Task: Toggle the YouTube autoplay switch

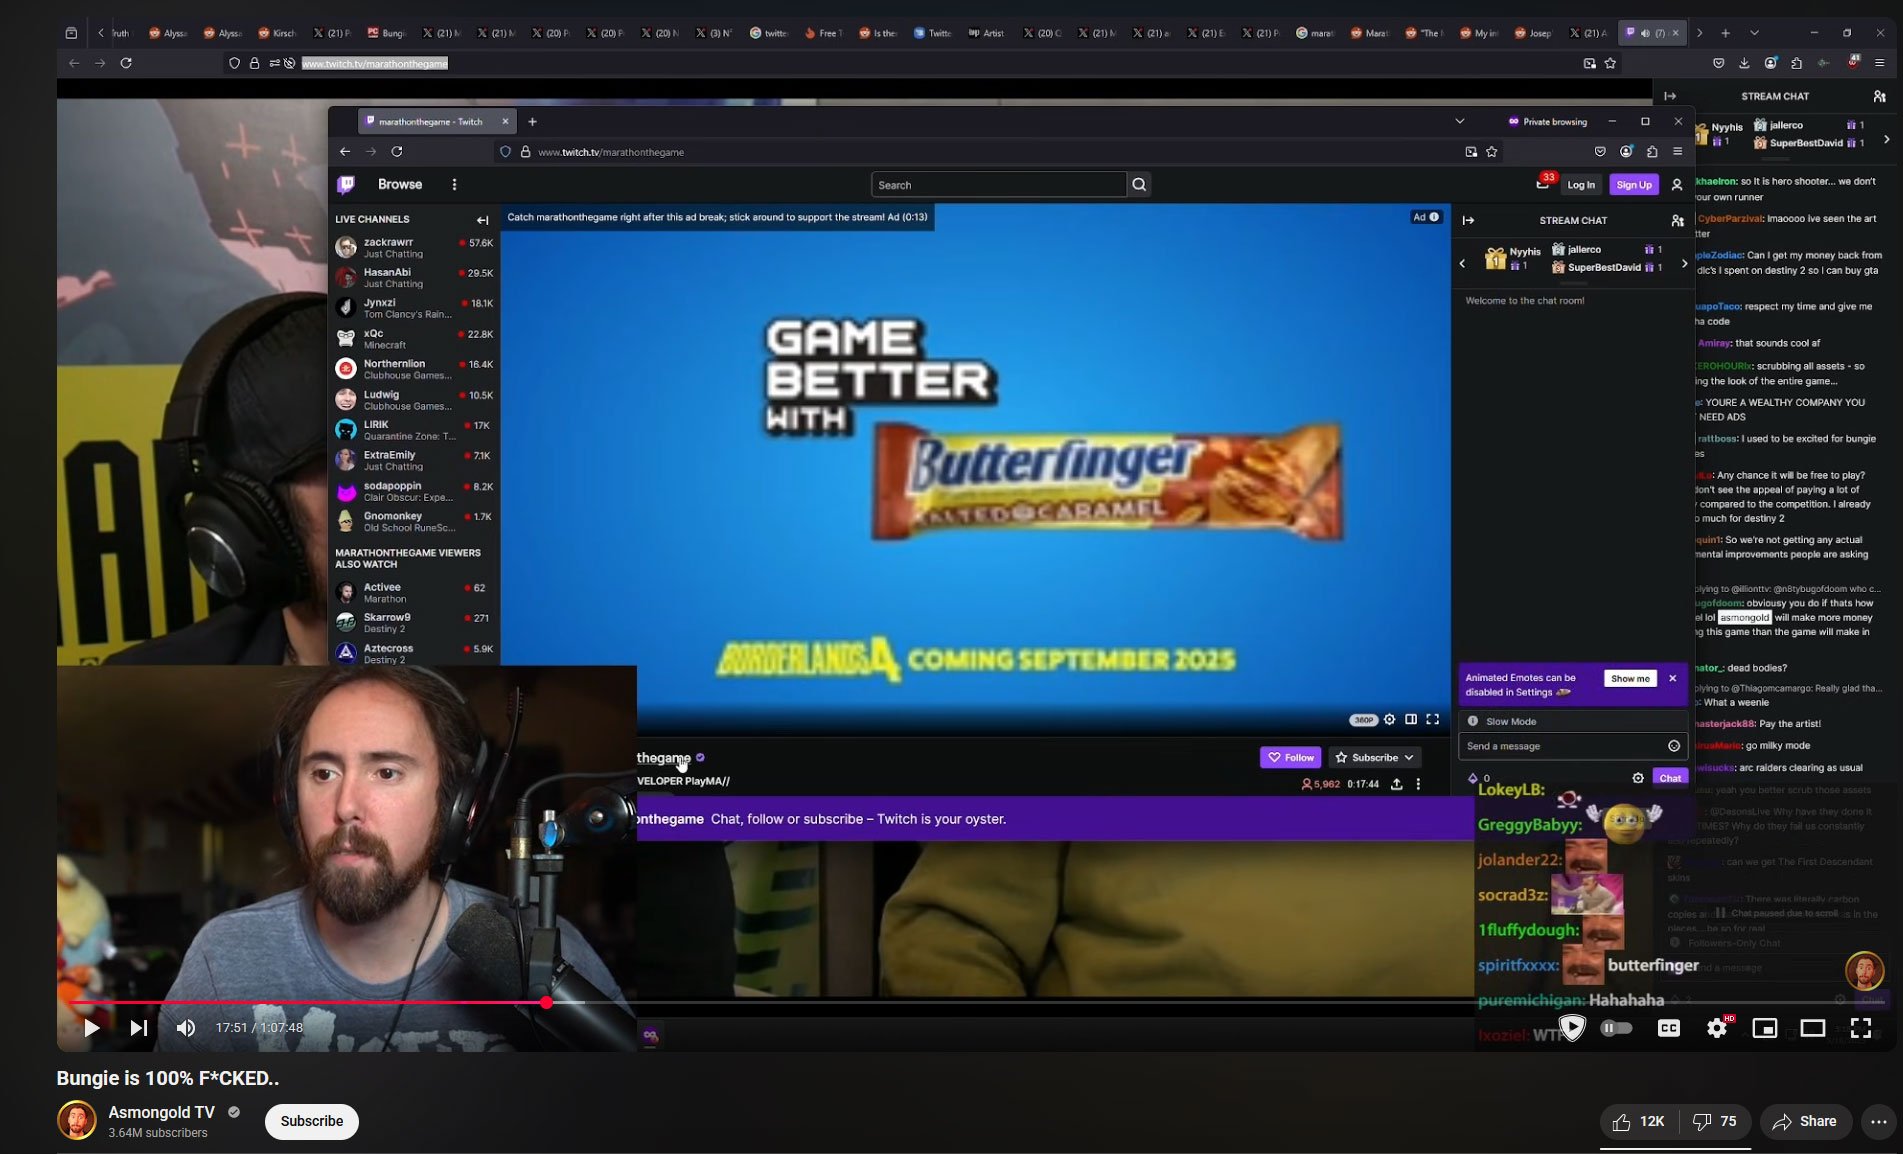Action: click(1616, 1028)
